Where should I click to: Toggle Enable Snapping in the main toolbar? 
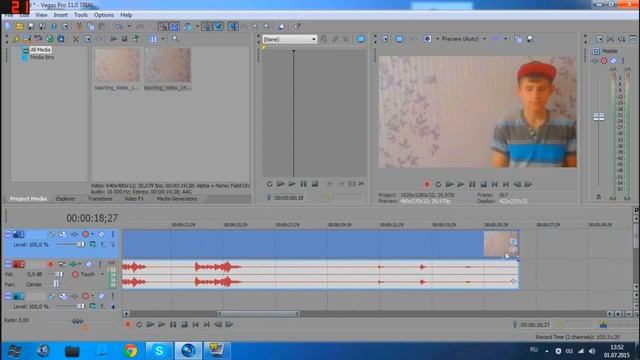click(163, 27)
